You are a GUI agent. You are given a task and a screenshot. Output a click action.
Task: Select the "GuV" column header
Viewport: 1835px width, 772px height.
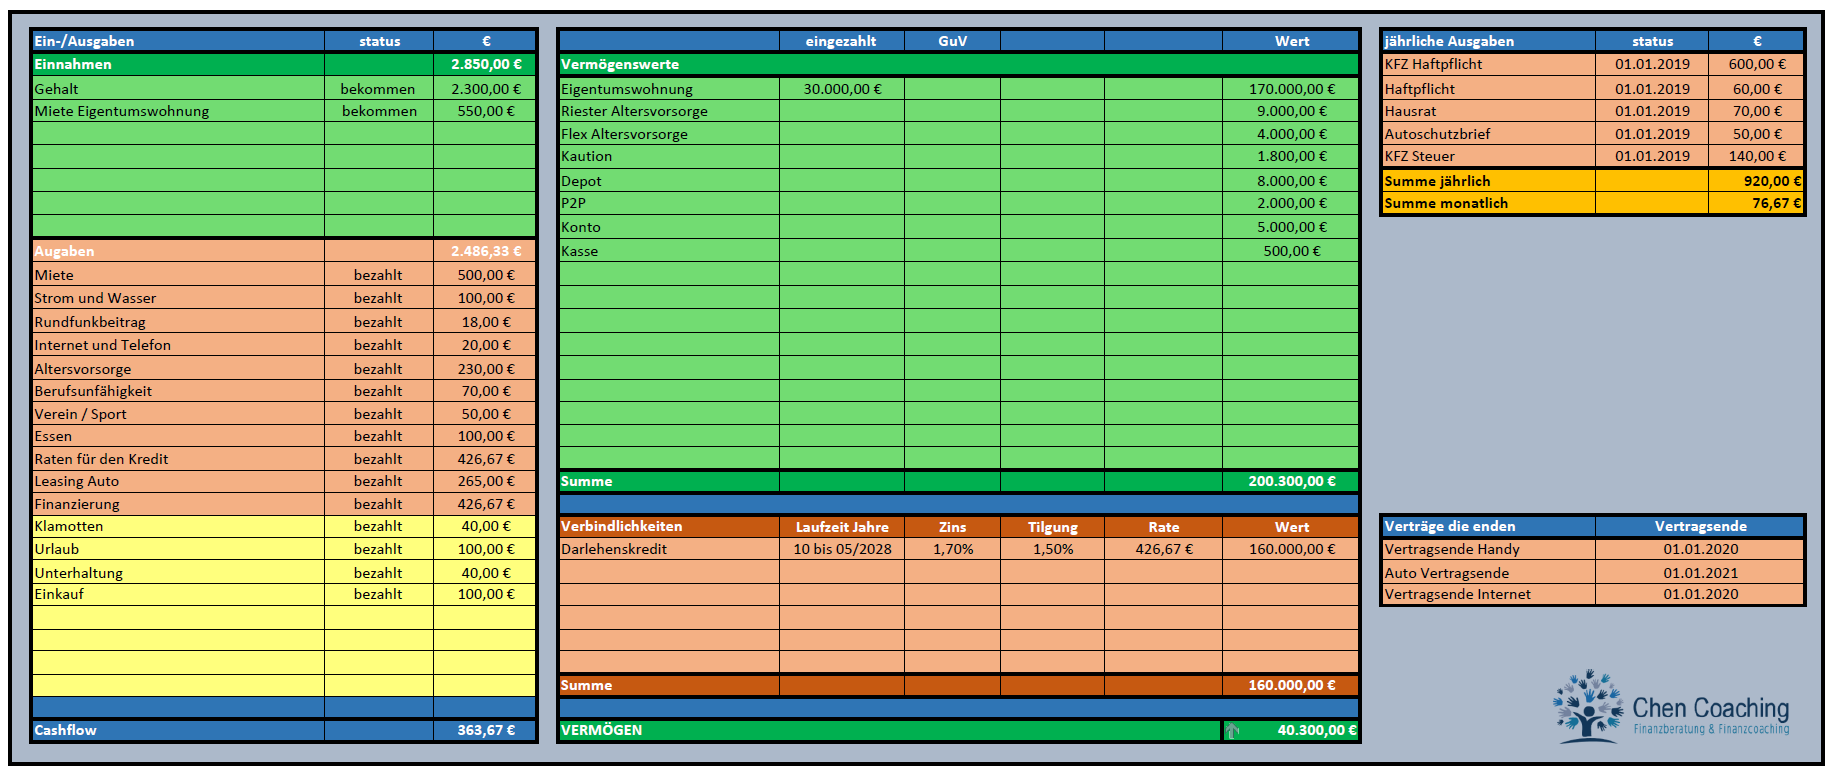952,41
